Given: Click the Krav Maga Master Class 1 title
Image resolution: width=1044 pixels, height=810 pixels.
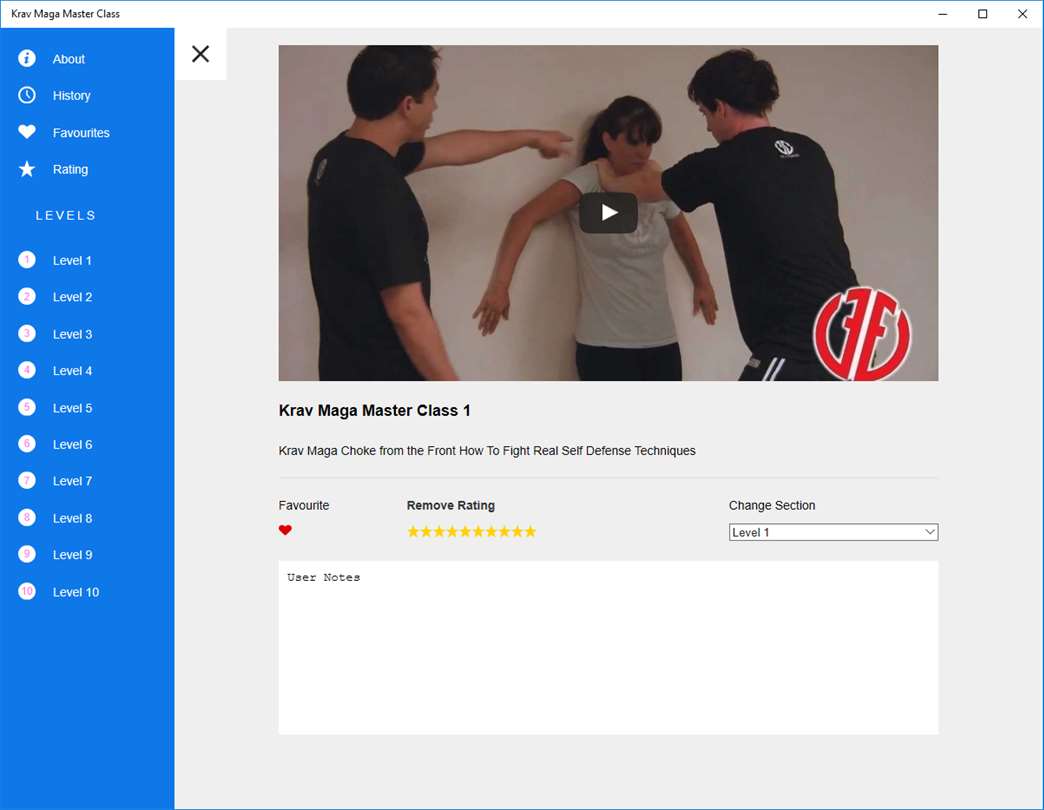Looking at the screenshot, I should 374,411.
